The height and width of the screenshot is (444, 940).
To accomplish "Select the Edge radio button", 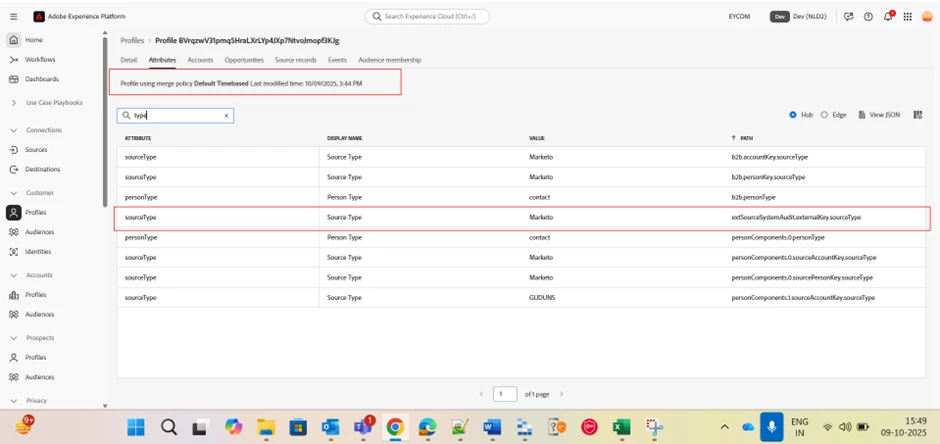I will 824,115.
